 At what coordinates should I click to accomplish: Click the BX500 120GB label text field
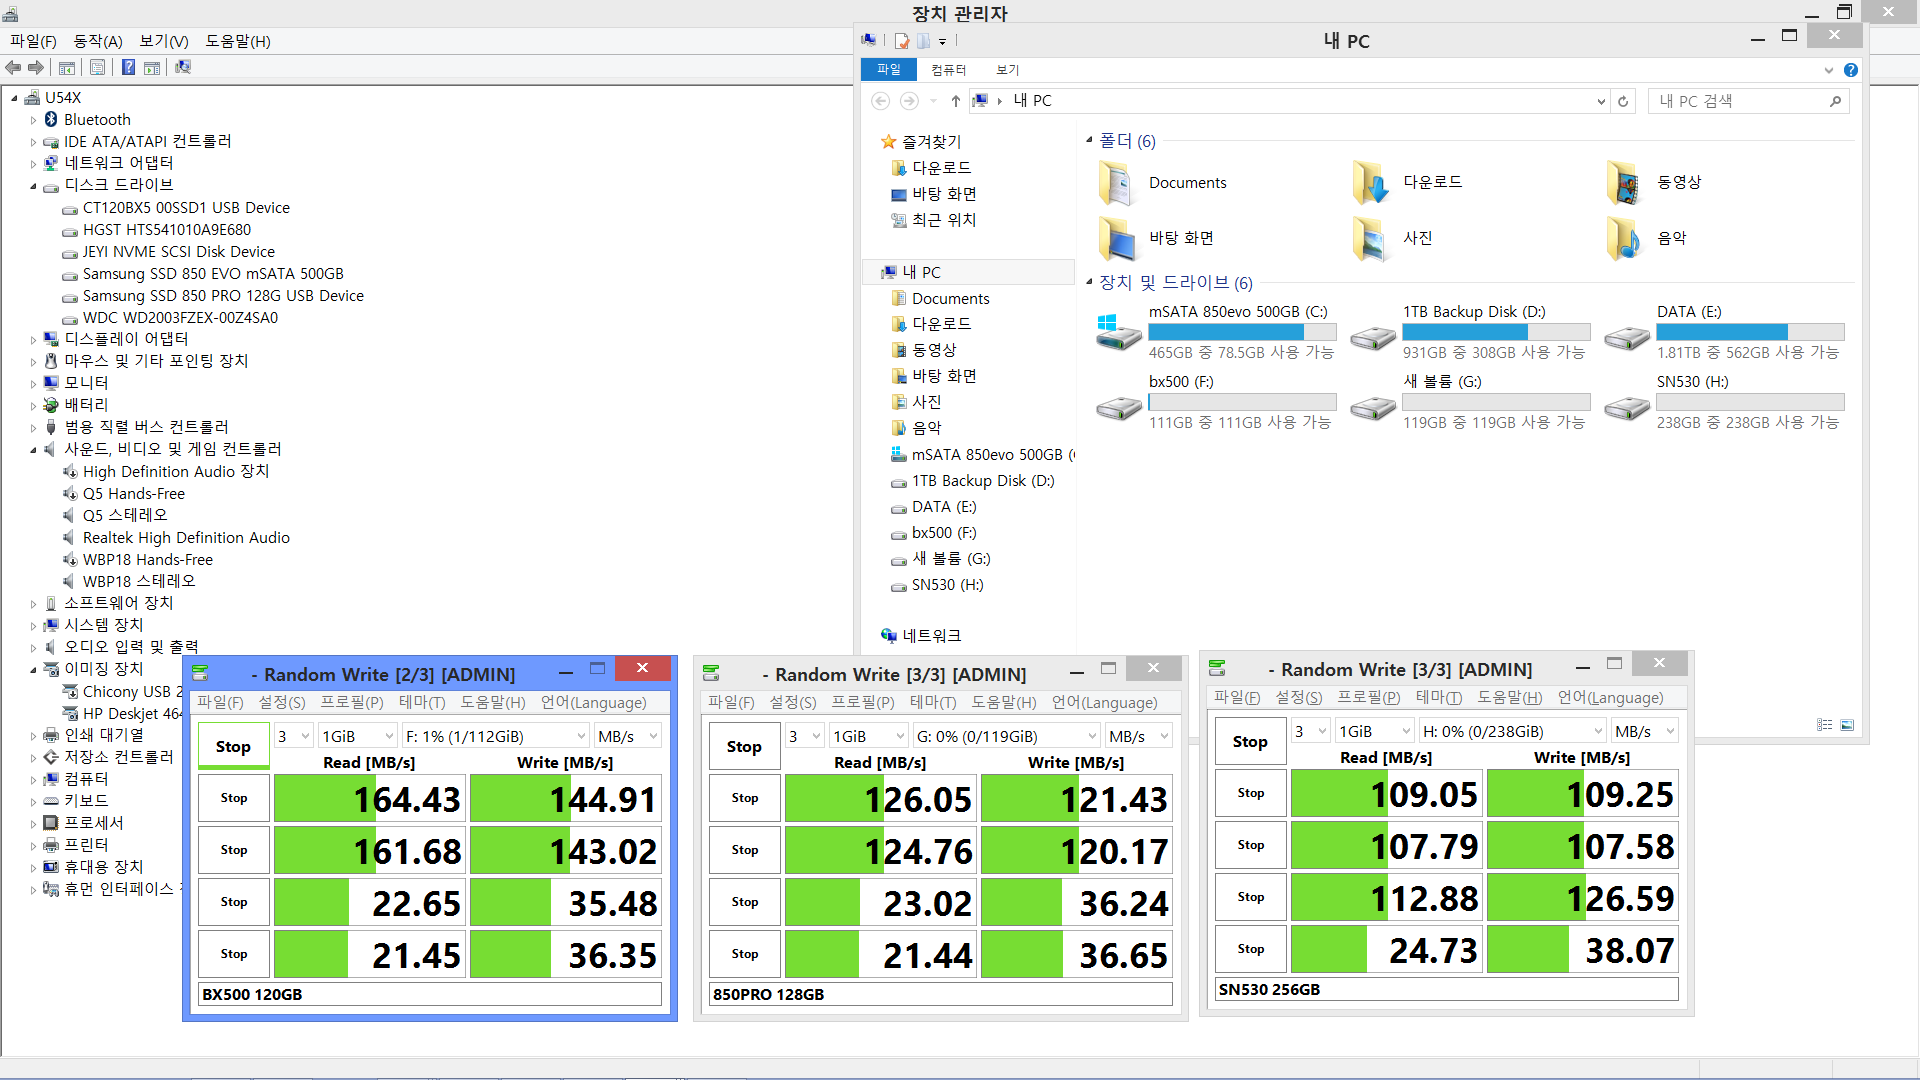430,994
